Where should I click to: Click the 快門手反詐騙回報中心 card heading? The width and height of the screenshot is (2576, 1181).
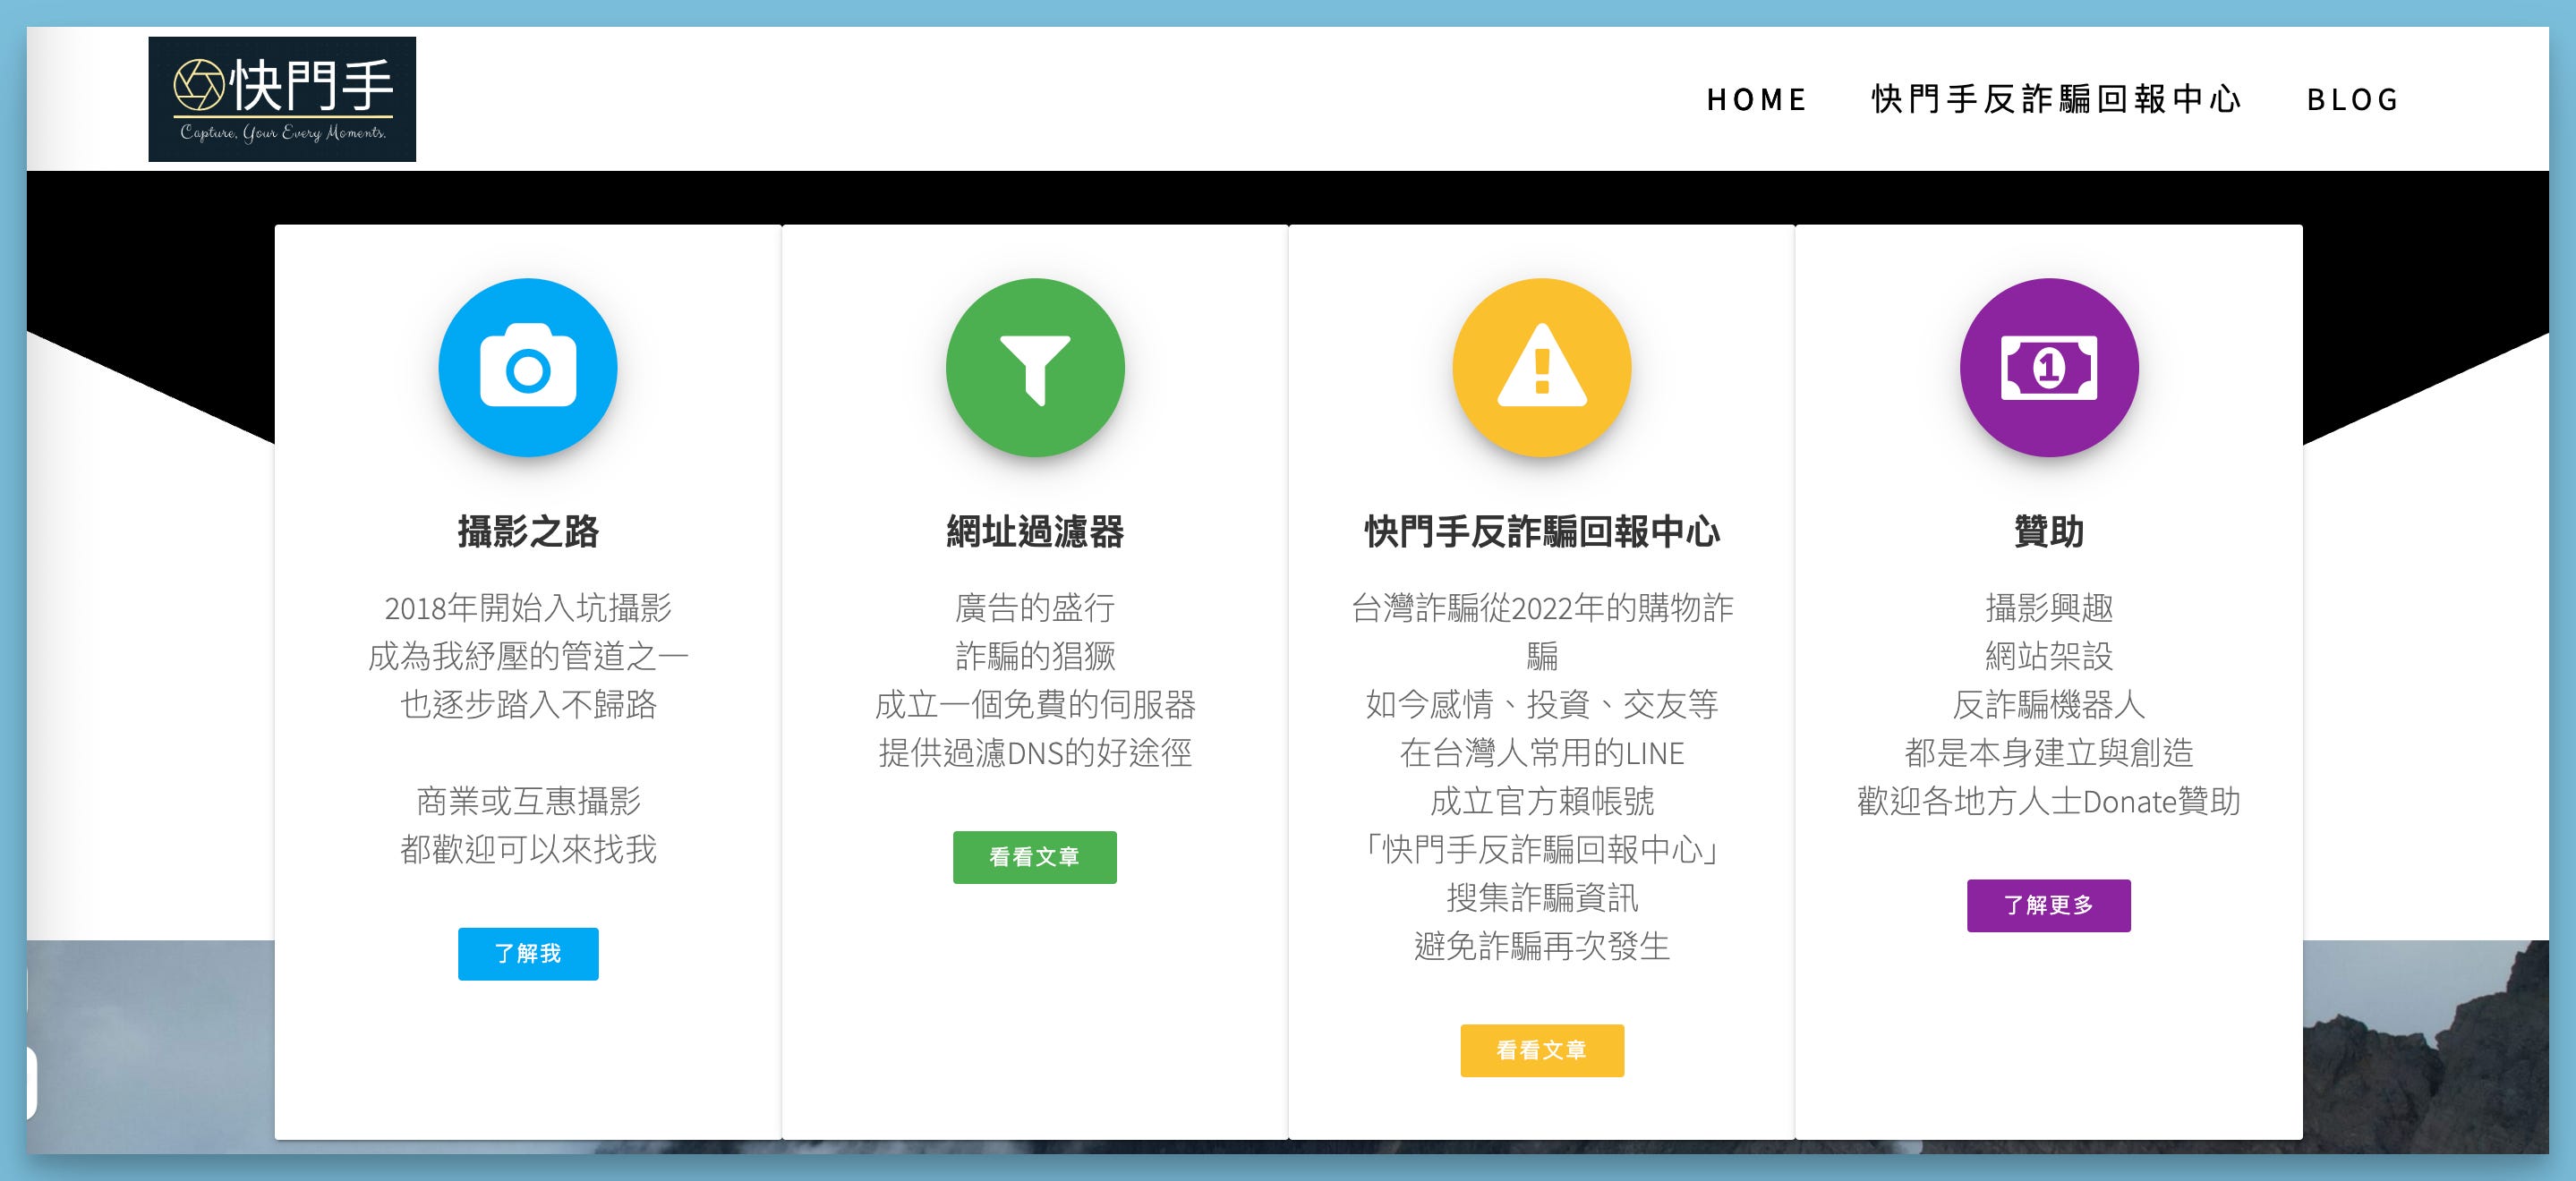point(1541,531)
